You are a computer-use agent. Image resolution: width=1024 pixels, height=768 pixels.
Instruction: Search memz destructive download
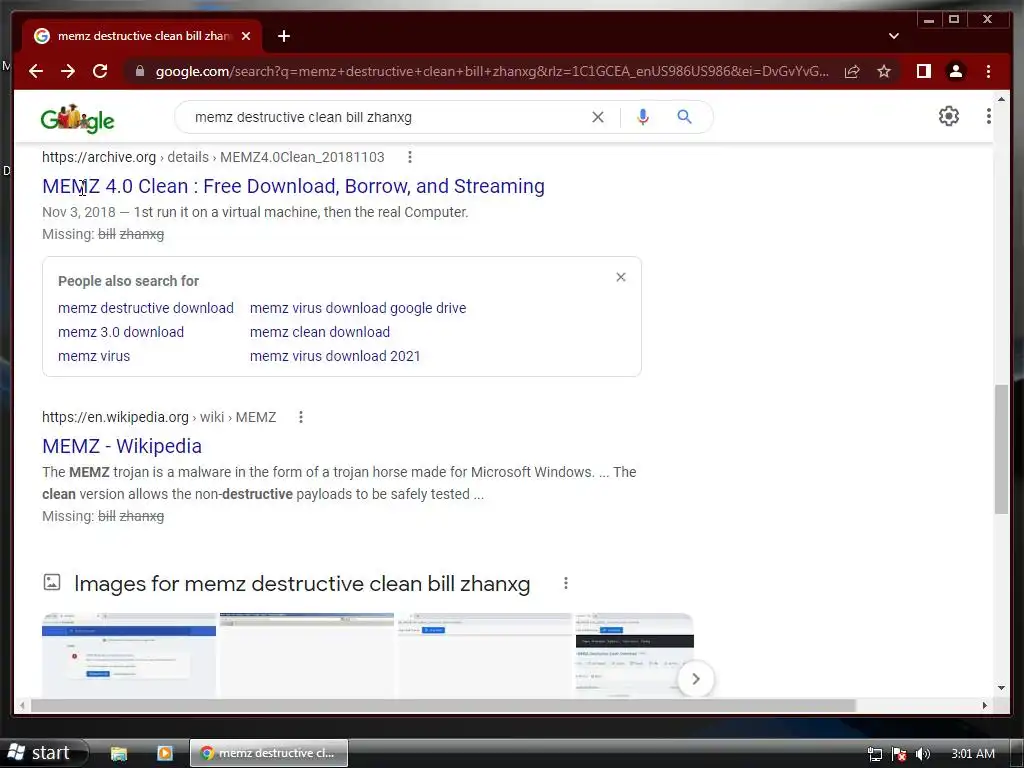[146, 308]
